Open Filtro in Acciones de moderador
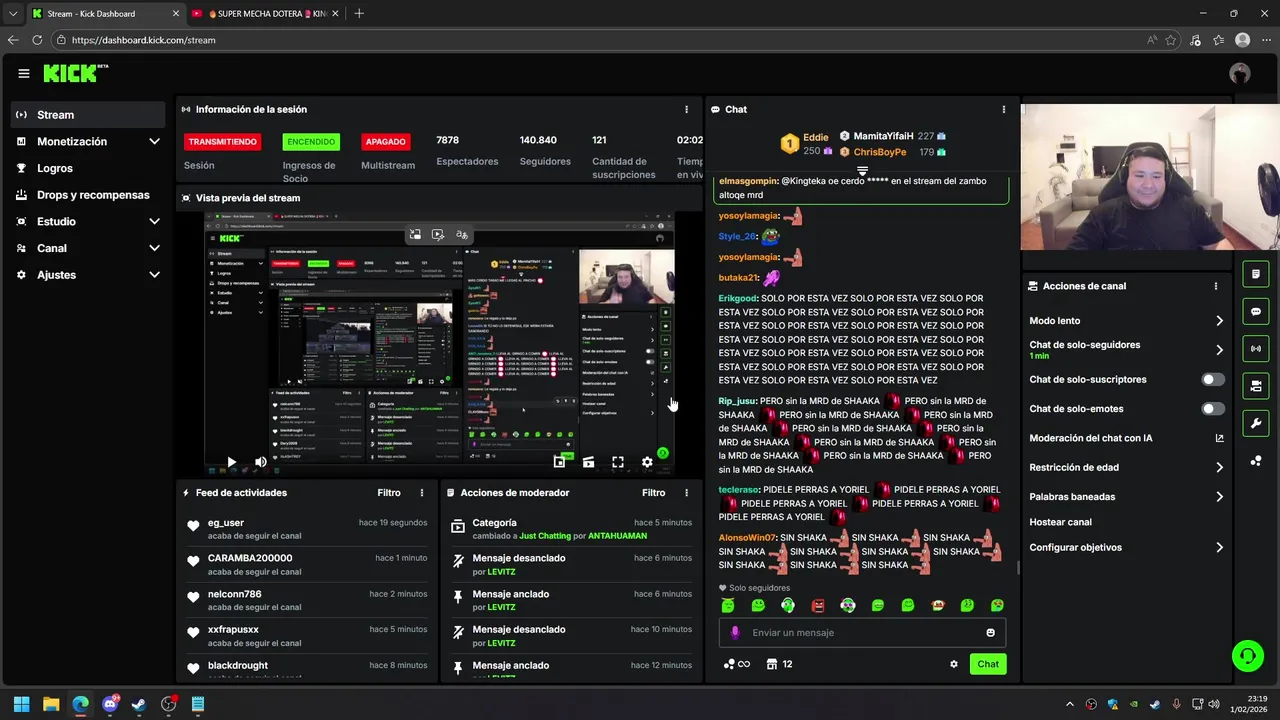 tap(653, 493)
